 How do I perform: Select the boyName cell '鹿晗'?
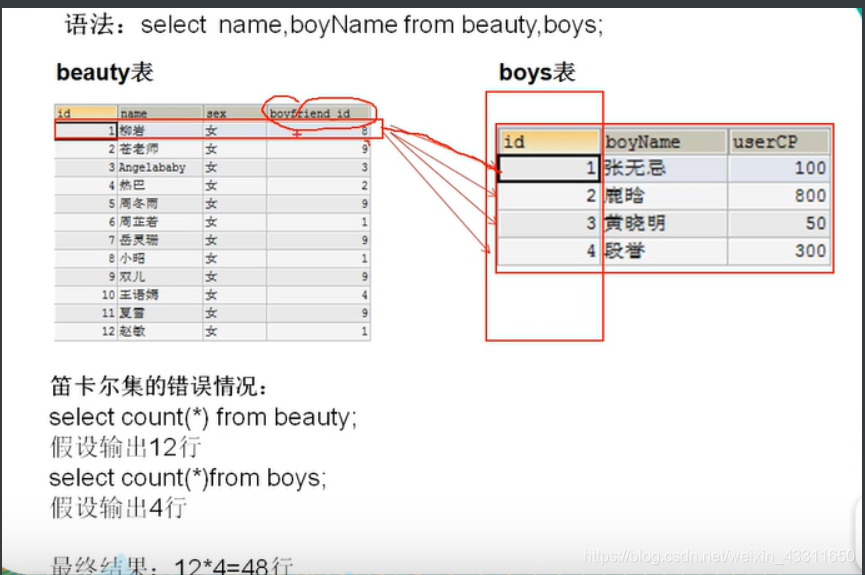coord(664,196)
